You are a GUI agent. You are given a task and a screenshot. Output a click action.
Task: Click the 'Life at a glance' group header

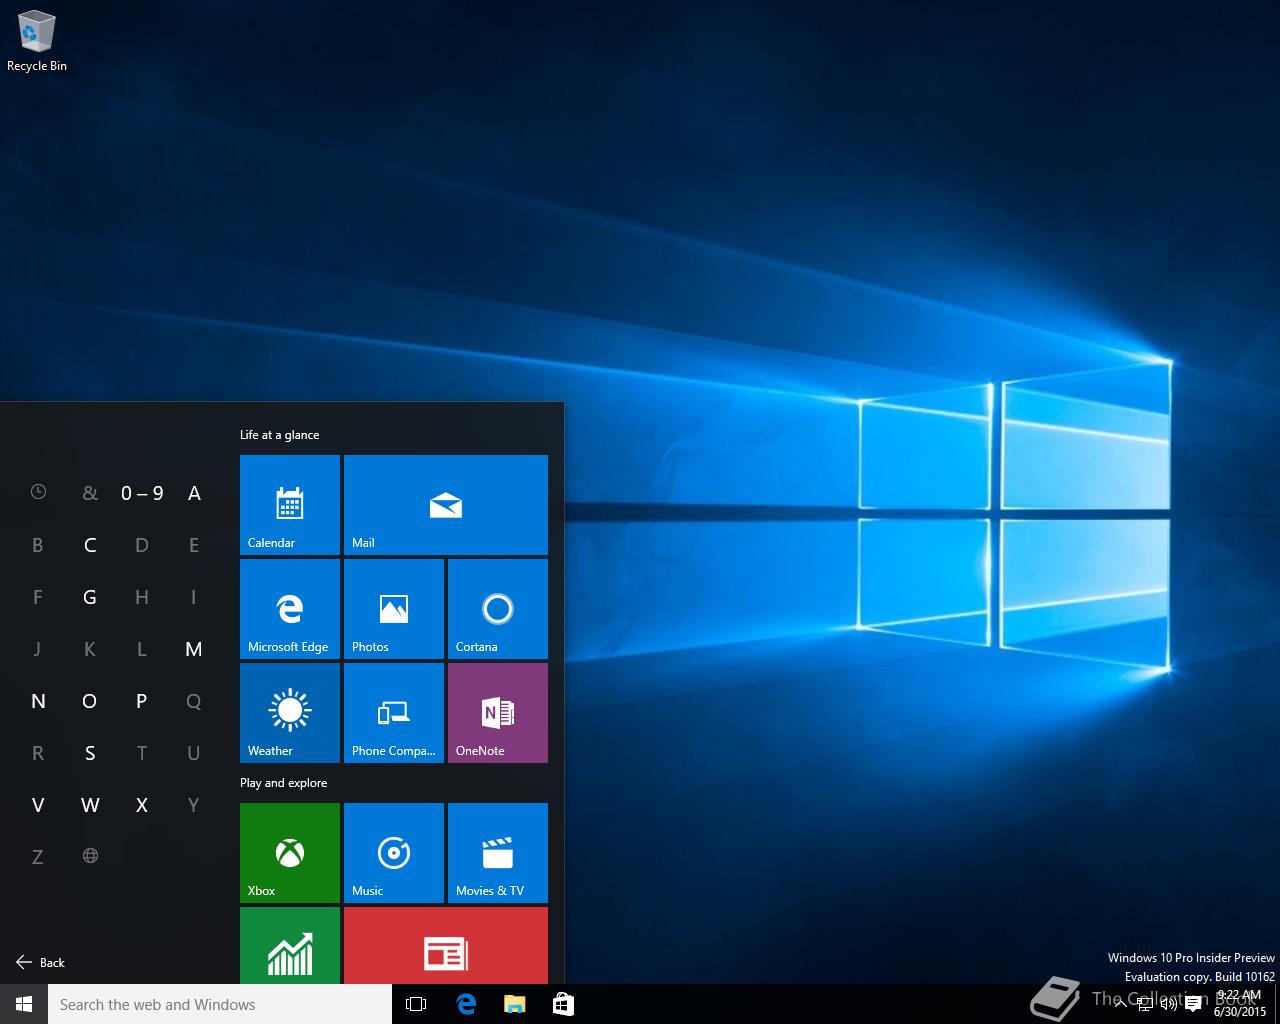tap(280, 435)
